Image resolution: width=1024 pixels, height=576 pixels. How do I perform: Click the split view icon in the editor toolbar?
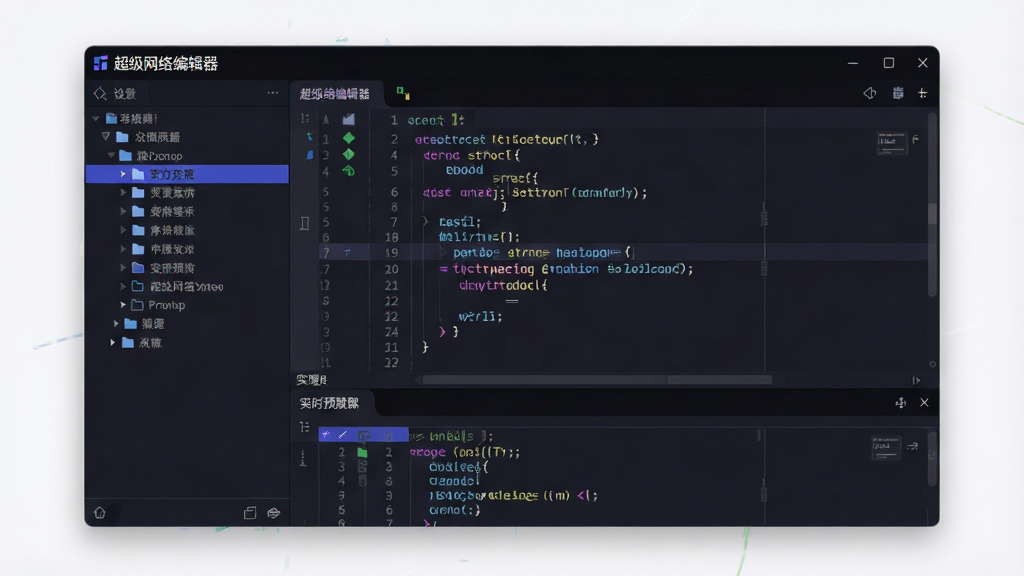tap(870, 93)
